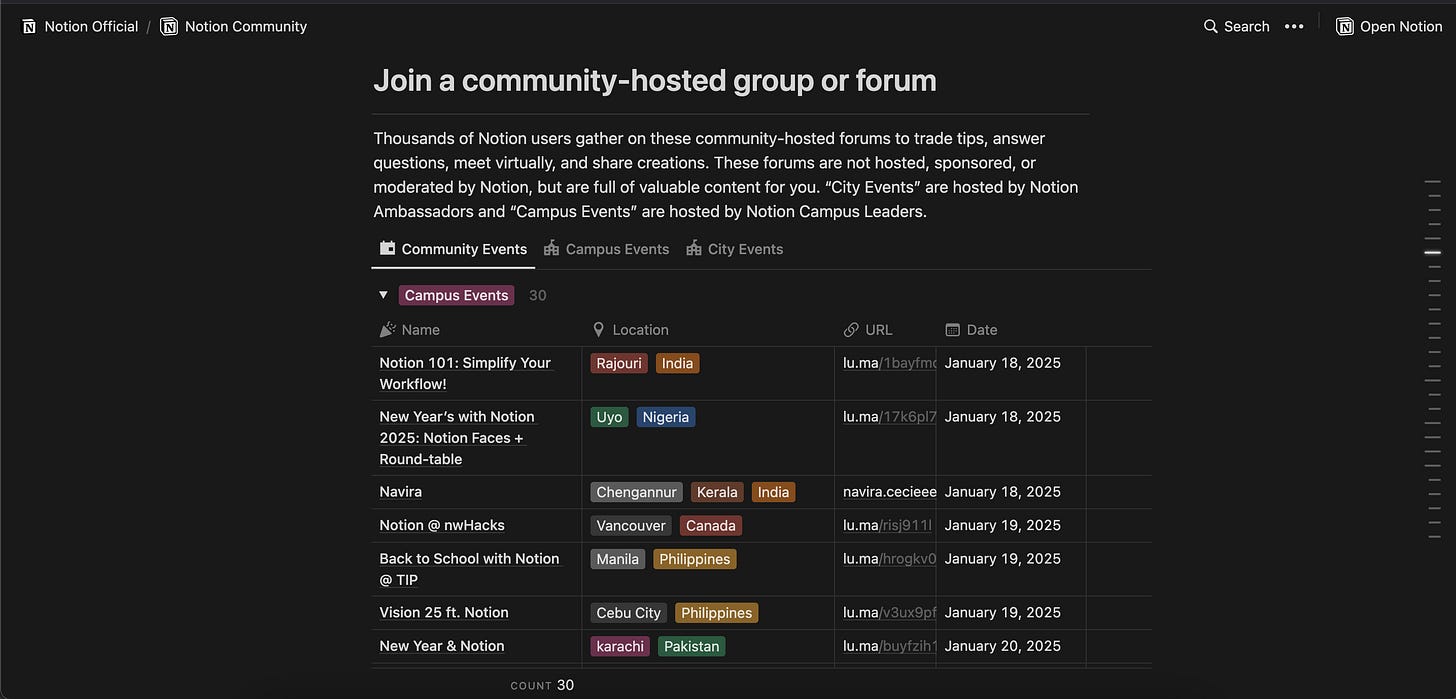Screen dimensions: 1456x699
Task: Click the Notion Community breadcrumb icon
Action: [x=169, y=27]
